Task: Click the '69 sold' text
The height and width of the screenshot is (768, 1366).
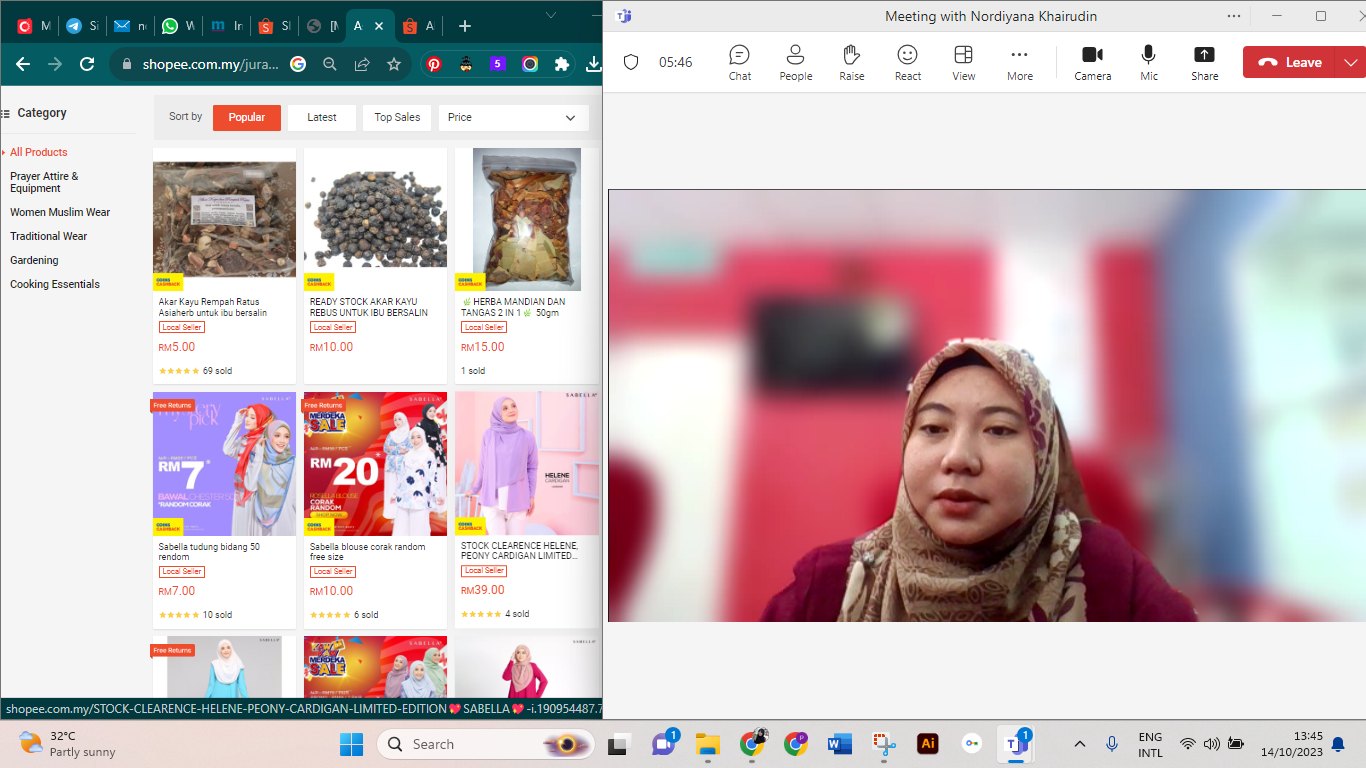Action: 217,371
